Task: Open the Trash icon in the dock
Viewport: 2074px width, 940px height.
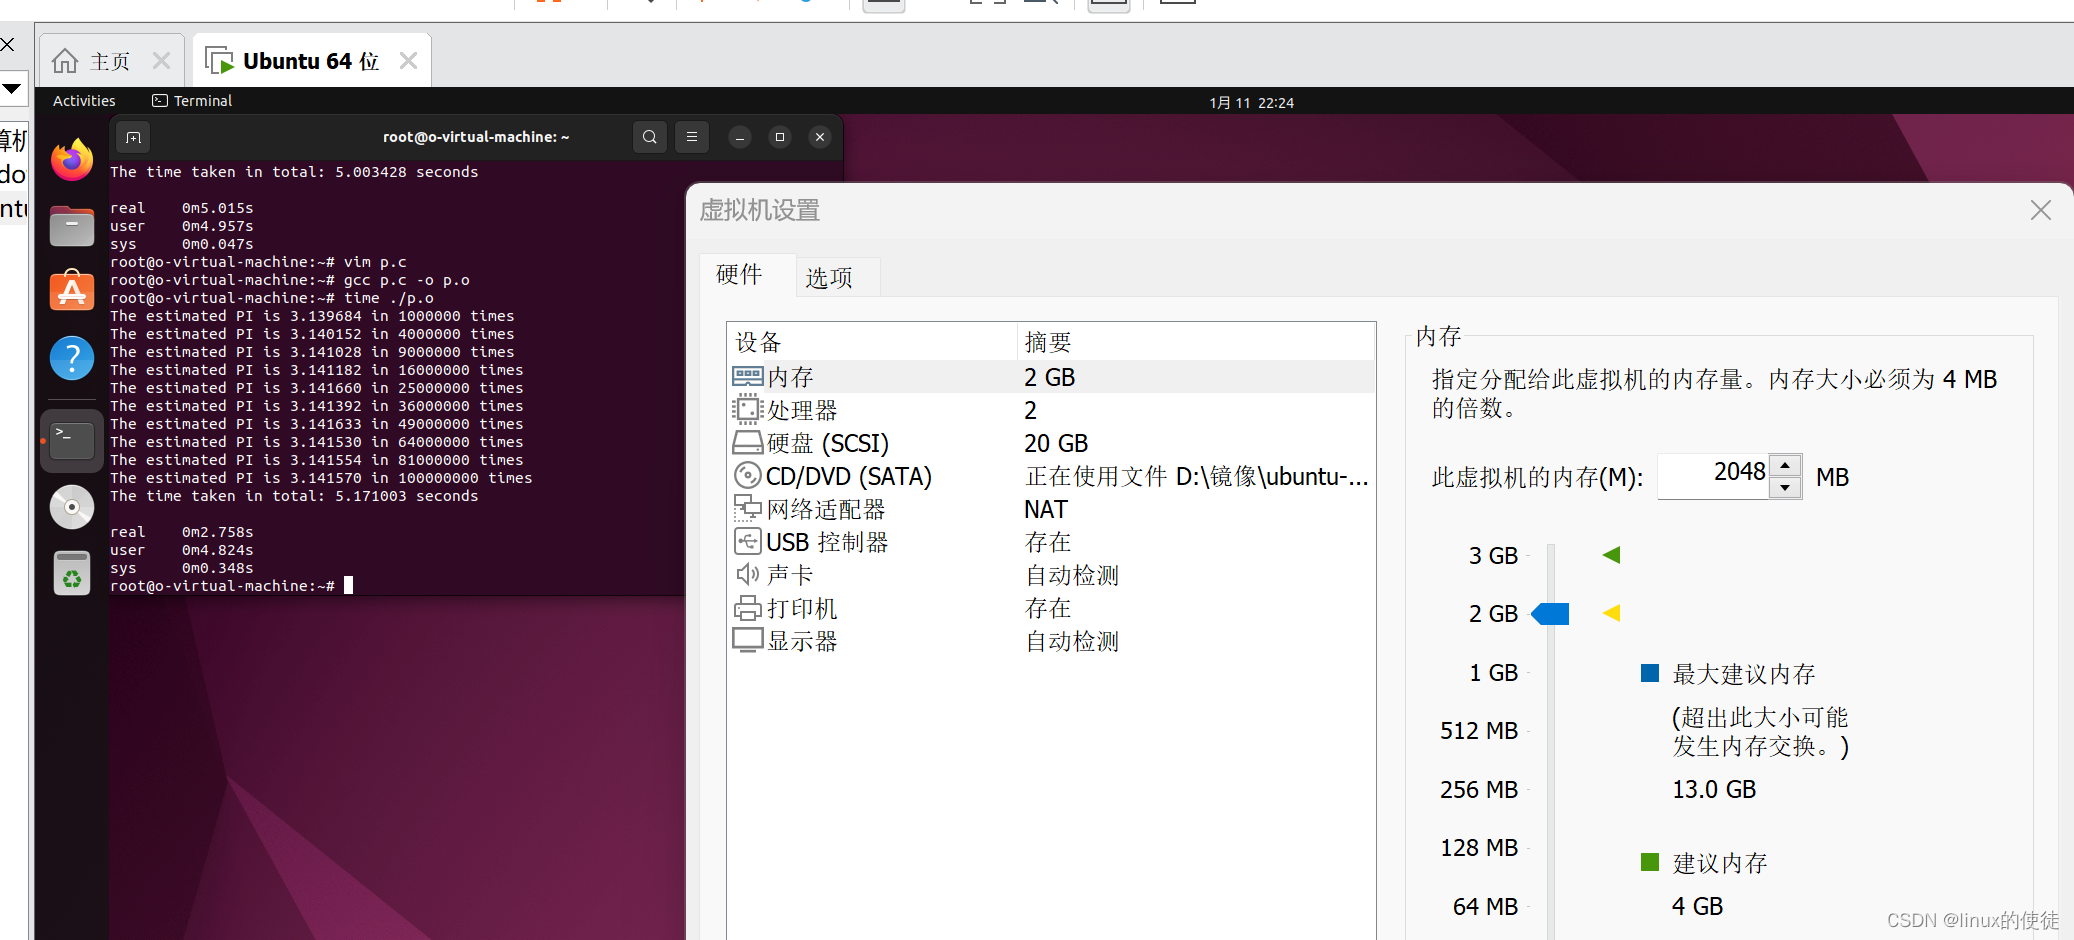Action: [72, 573]
